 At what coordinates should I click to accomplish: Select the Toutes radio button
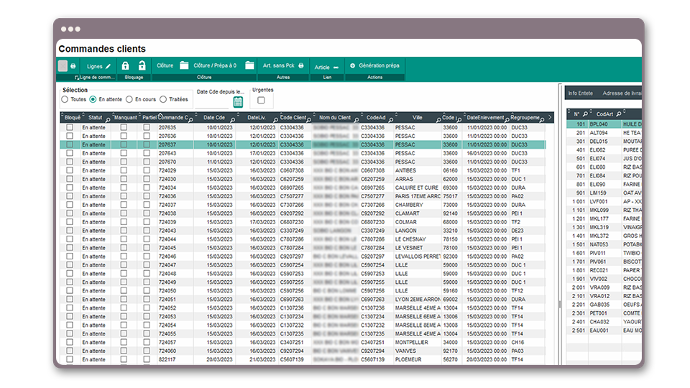(x=65, y=99)
